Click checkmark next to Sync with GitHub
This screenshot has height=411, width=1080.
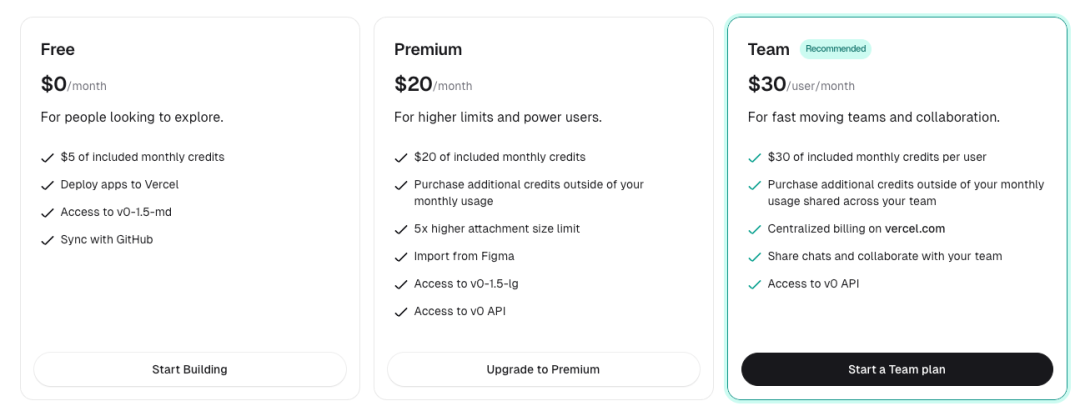[x=47, y=240]
